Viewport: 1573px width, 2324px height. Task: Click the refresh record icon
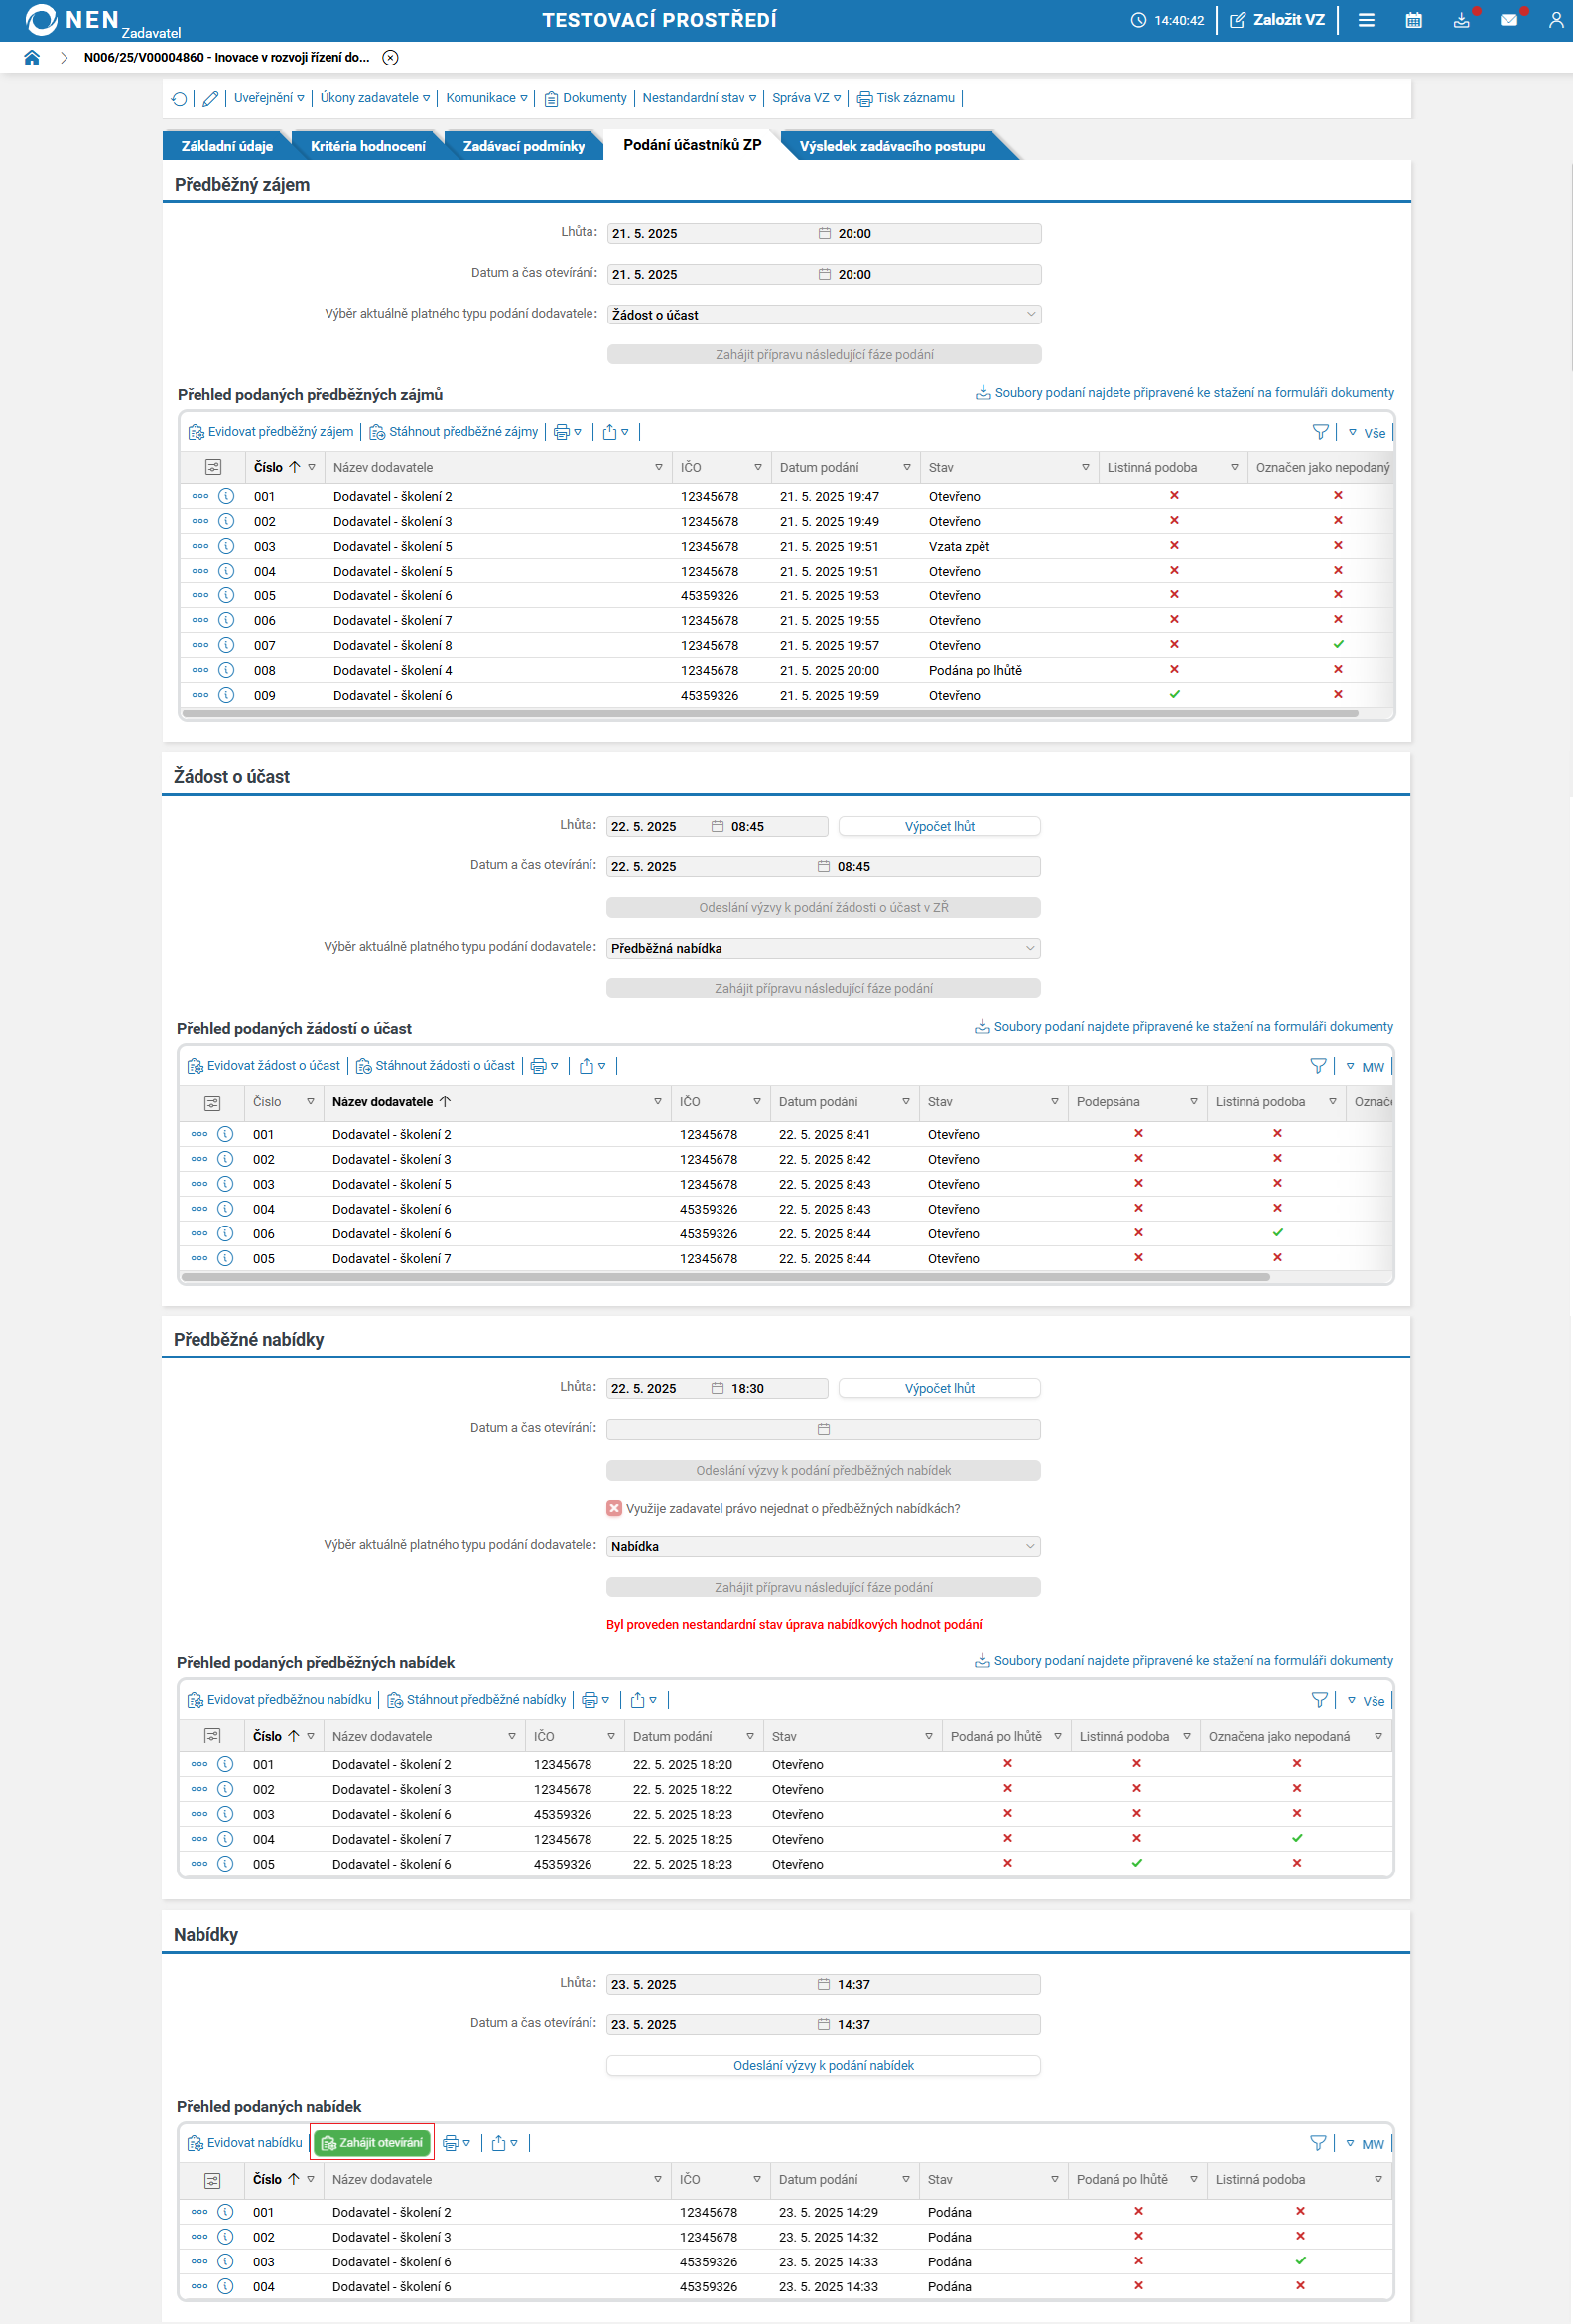(179, 98)
